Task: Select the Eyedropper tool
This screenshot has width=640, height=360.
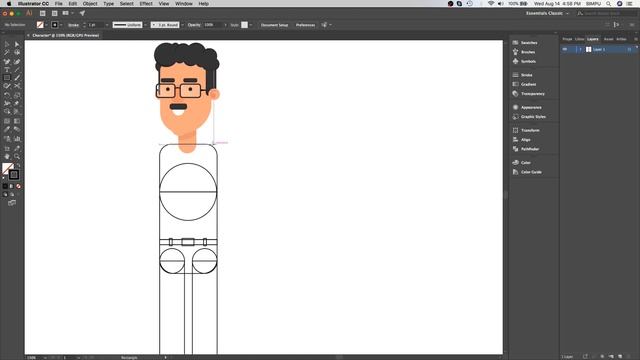Action: pyautogui.click(x=7, y=129)
